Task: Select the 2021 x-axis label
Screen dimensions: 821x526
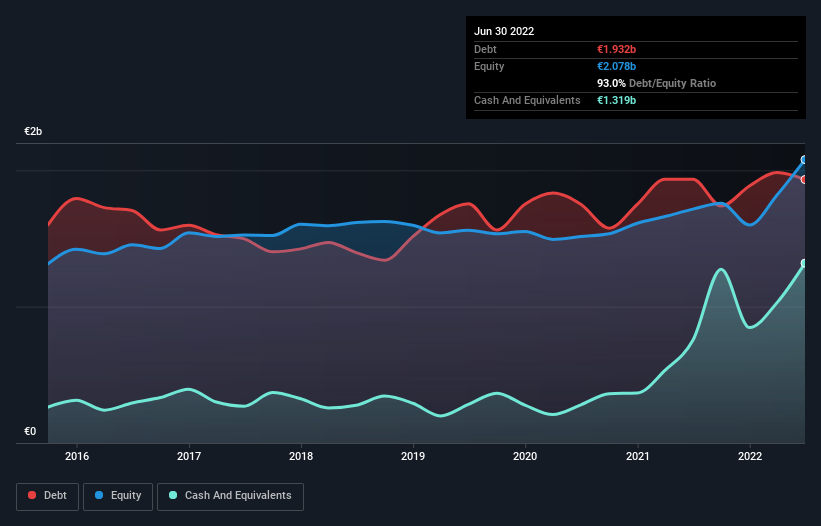Action: pos(638,457)
